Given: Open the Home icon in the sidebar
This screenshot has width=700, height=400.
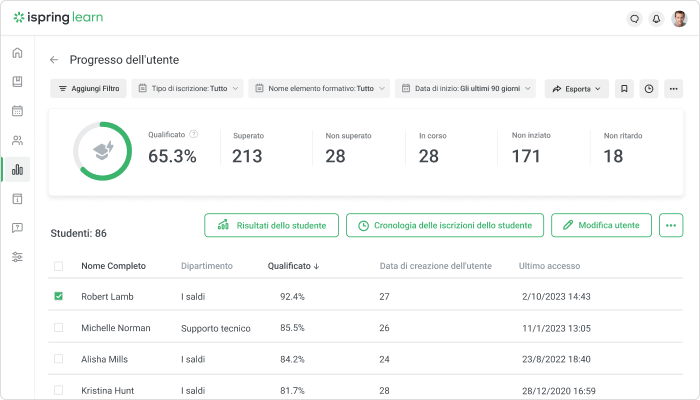Looking at the screenshot, I should 17,53.
